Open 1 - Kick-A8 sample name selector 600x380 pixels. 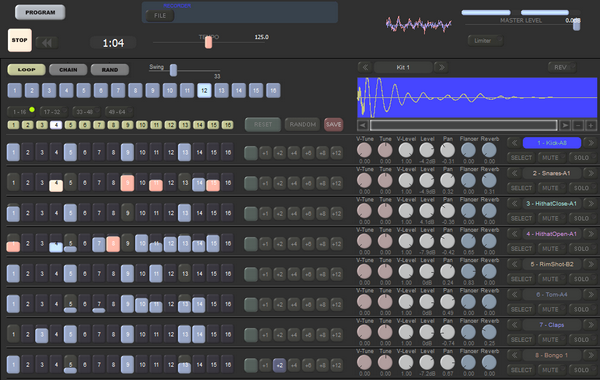point(552,143)
